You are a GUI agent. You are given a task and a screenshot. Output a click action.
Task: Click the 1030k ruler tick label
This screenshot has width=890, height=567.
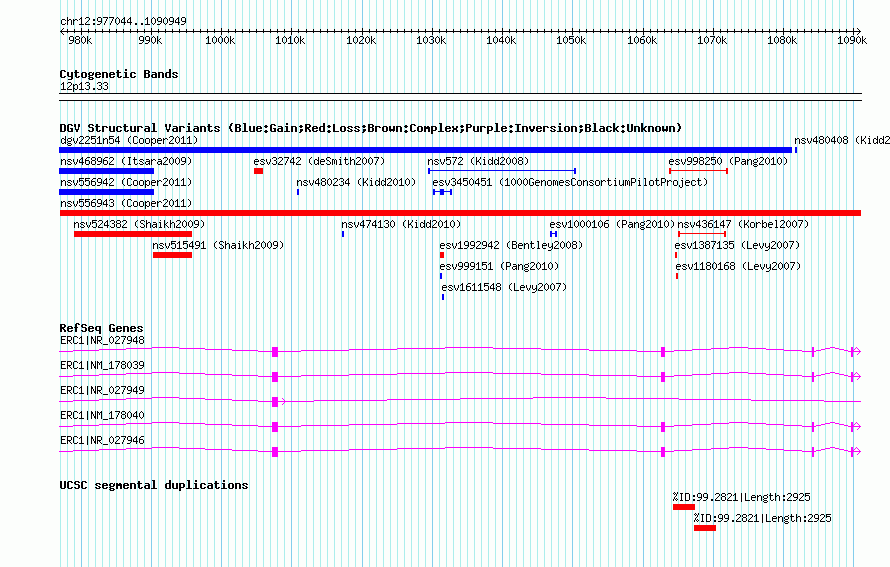click(x=431, y=40)
